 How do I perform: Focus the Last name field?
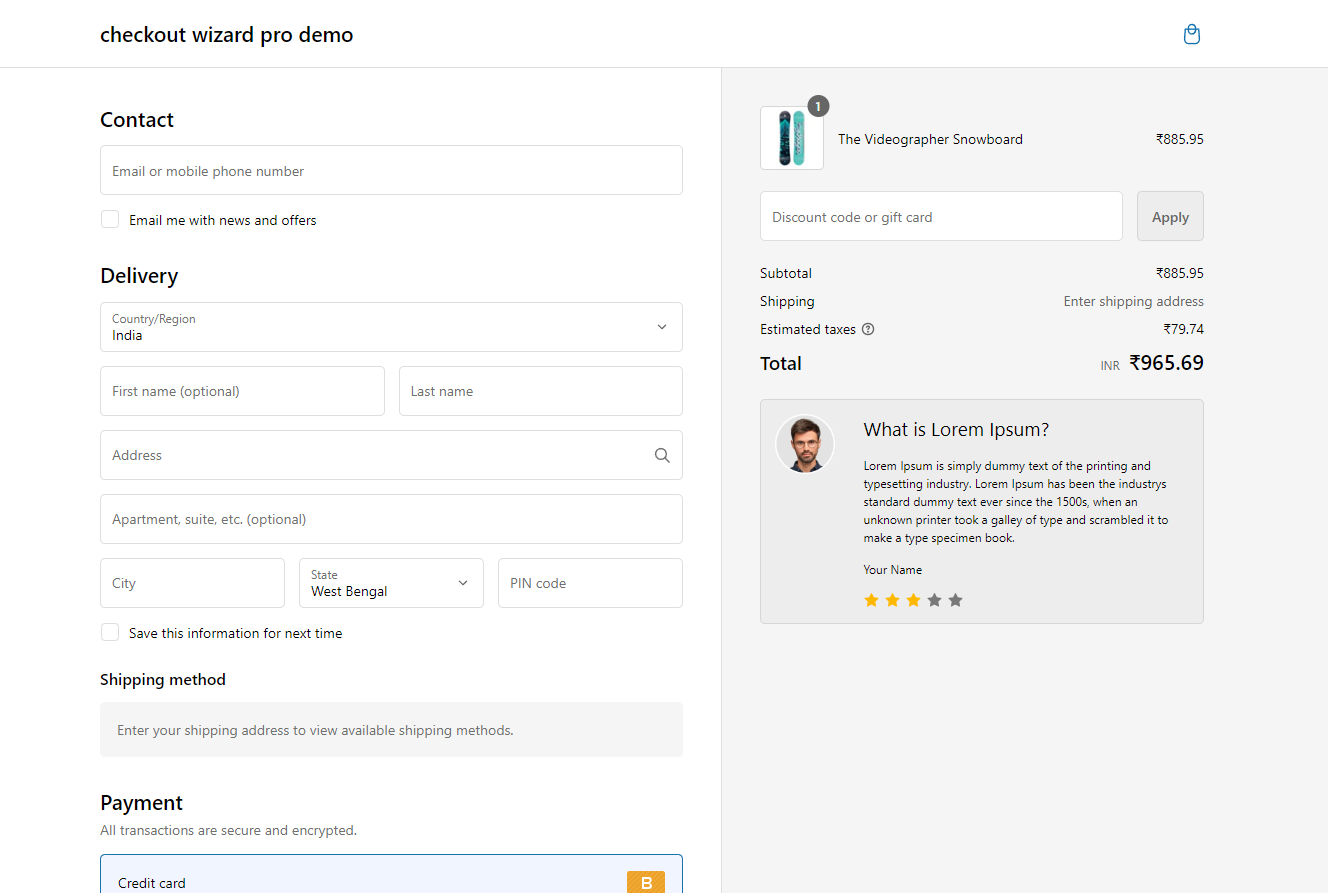click(541, 391)
